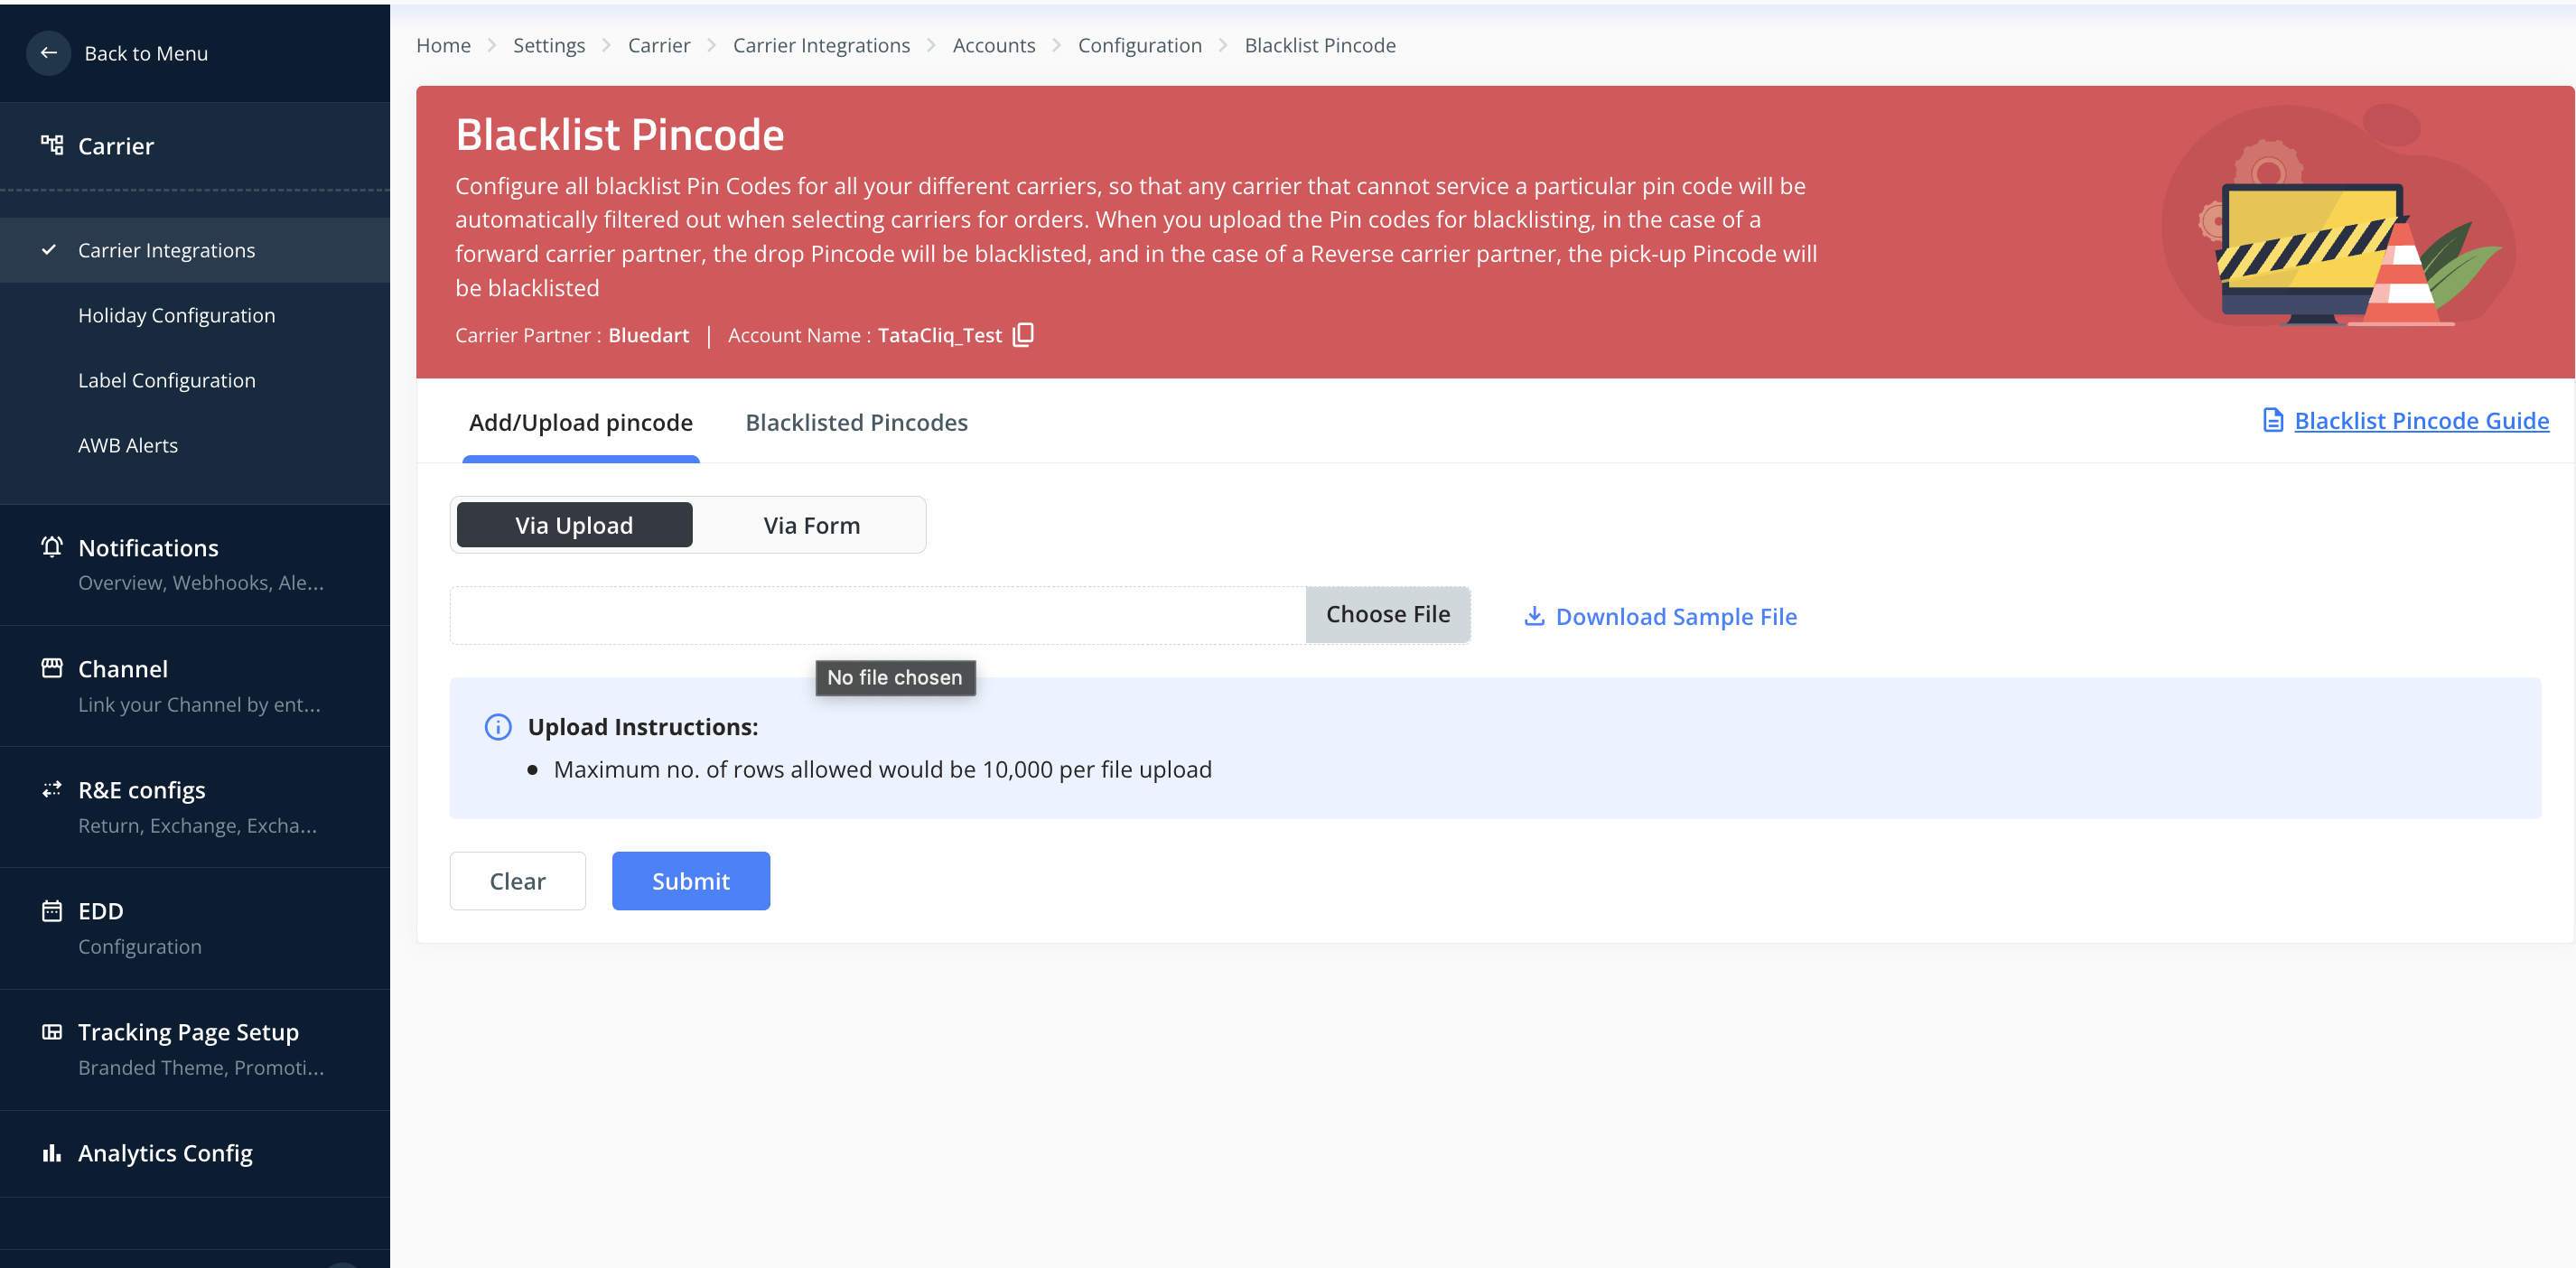Click the empty file path field
This screenshot has width=2576, height=1268.
[x=877, y=615]
